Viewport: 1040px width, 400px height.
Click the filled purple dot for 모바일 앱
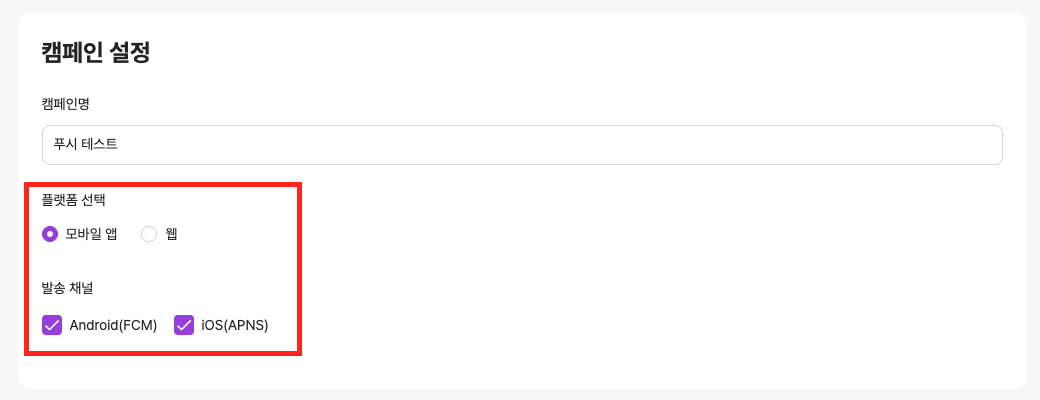click(x=50, y=235)
